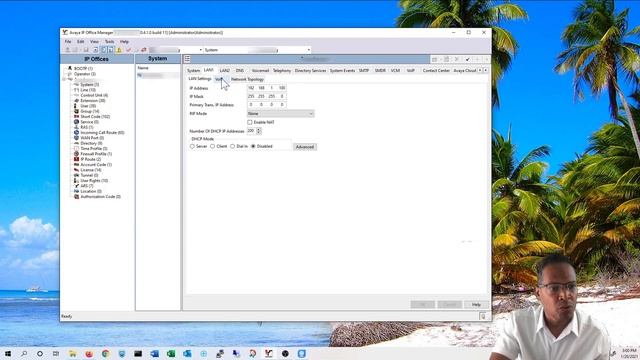Screen dimensions: 640x360
Task: Select the Server DHCP mode radio
Action: tap(192, 146)
